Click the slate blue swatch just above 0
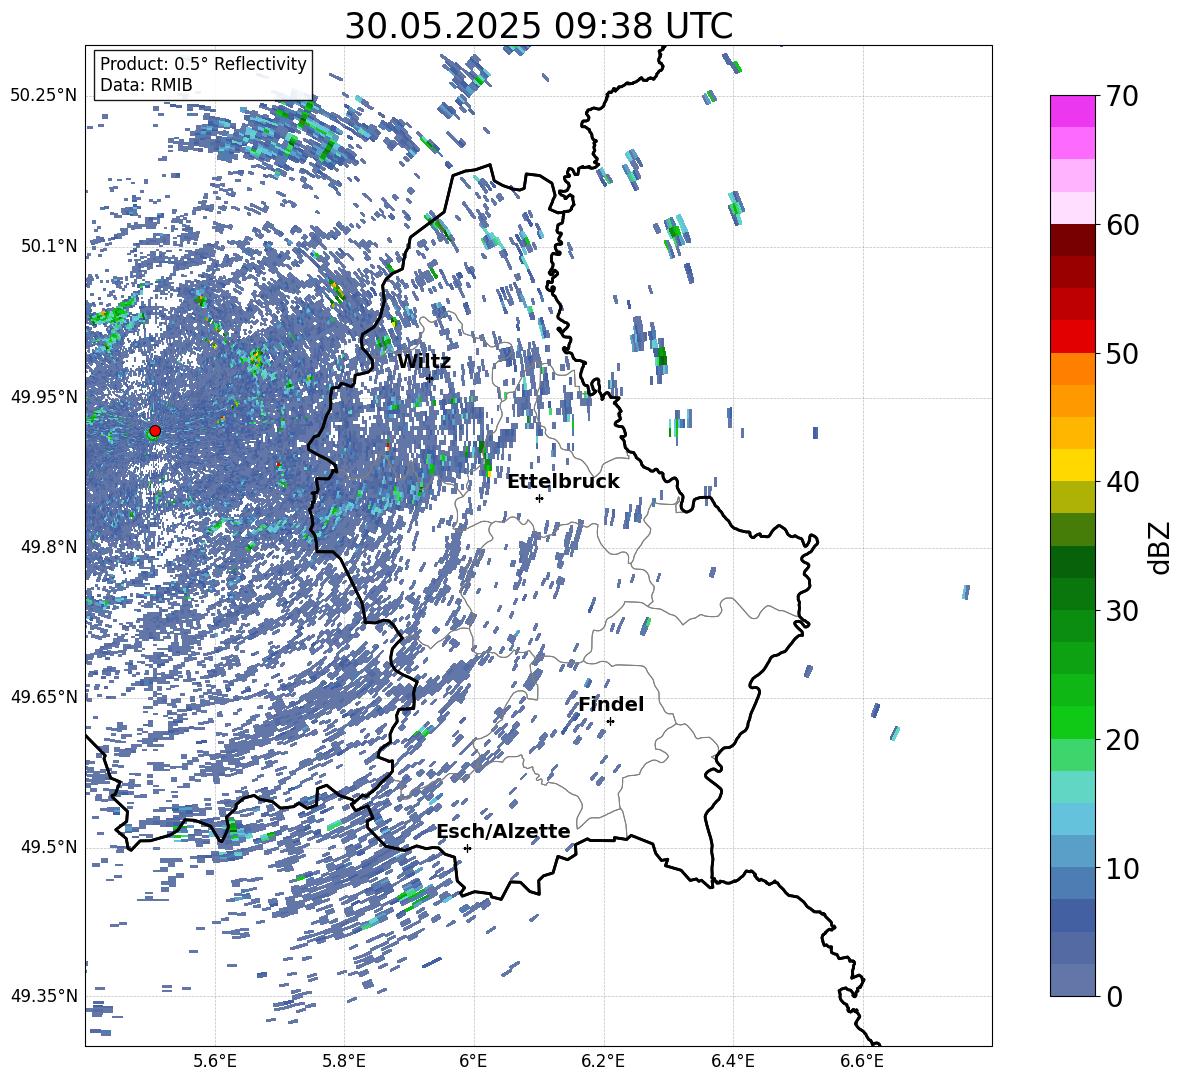The width and height of the screenshot is (1184, 1081). pos(1072,980)
